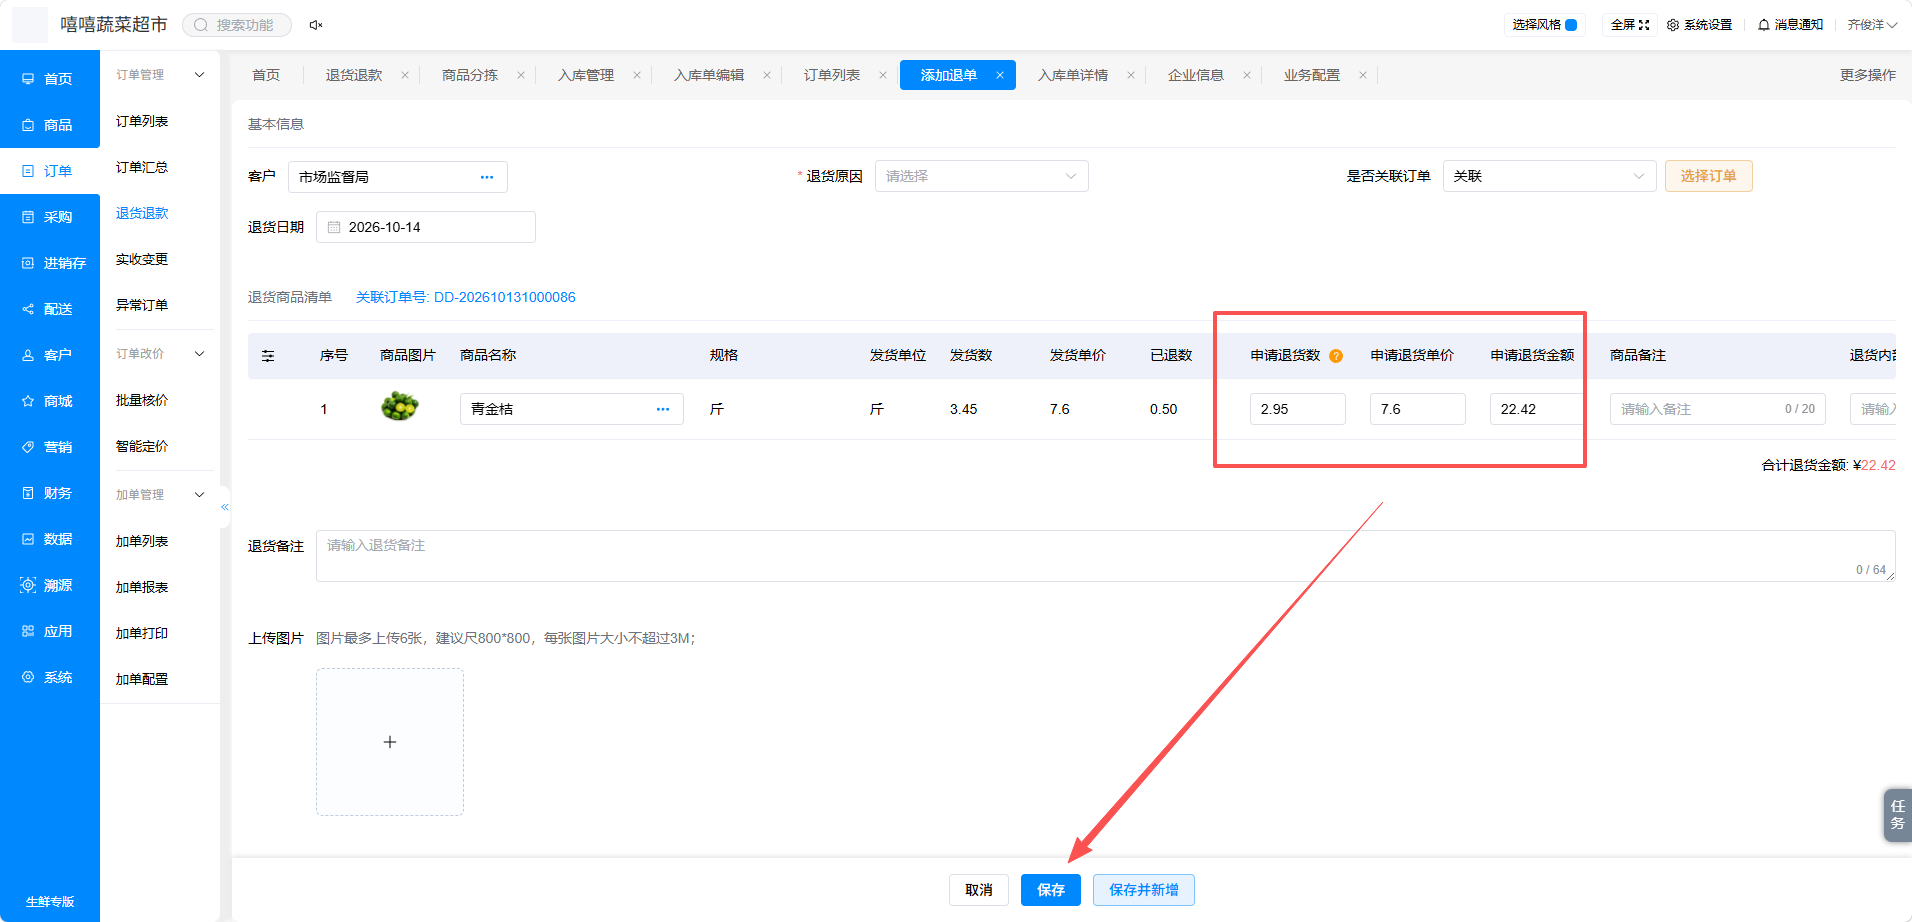Screen dimensions: 1912x922
Task: Open 系统设置 gear settings
Action: [1699, 25]
